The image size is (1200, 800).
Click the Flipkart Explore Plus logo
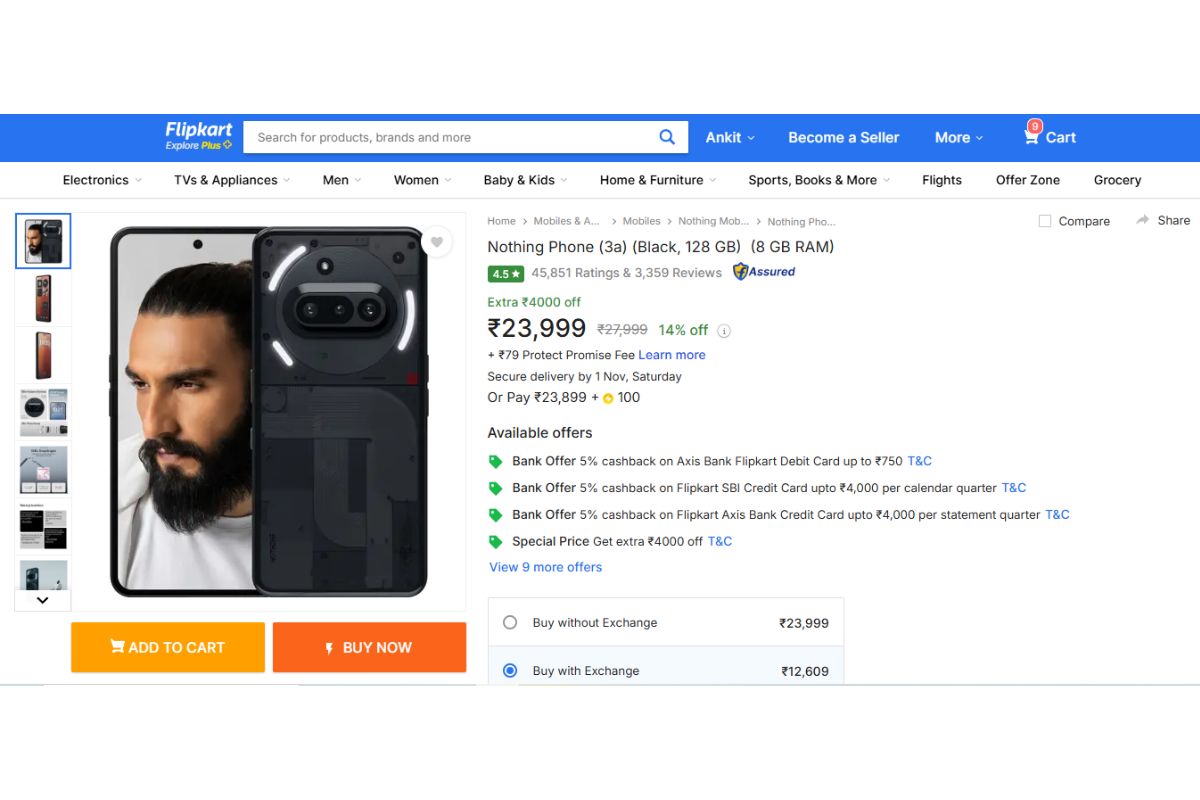coord(199,136)
